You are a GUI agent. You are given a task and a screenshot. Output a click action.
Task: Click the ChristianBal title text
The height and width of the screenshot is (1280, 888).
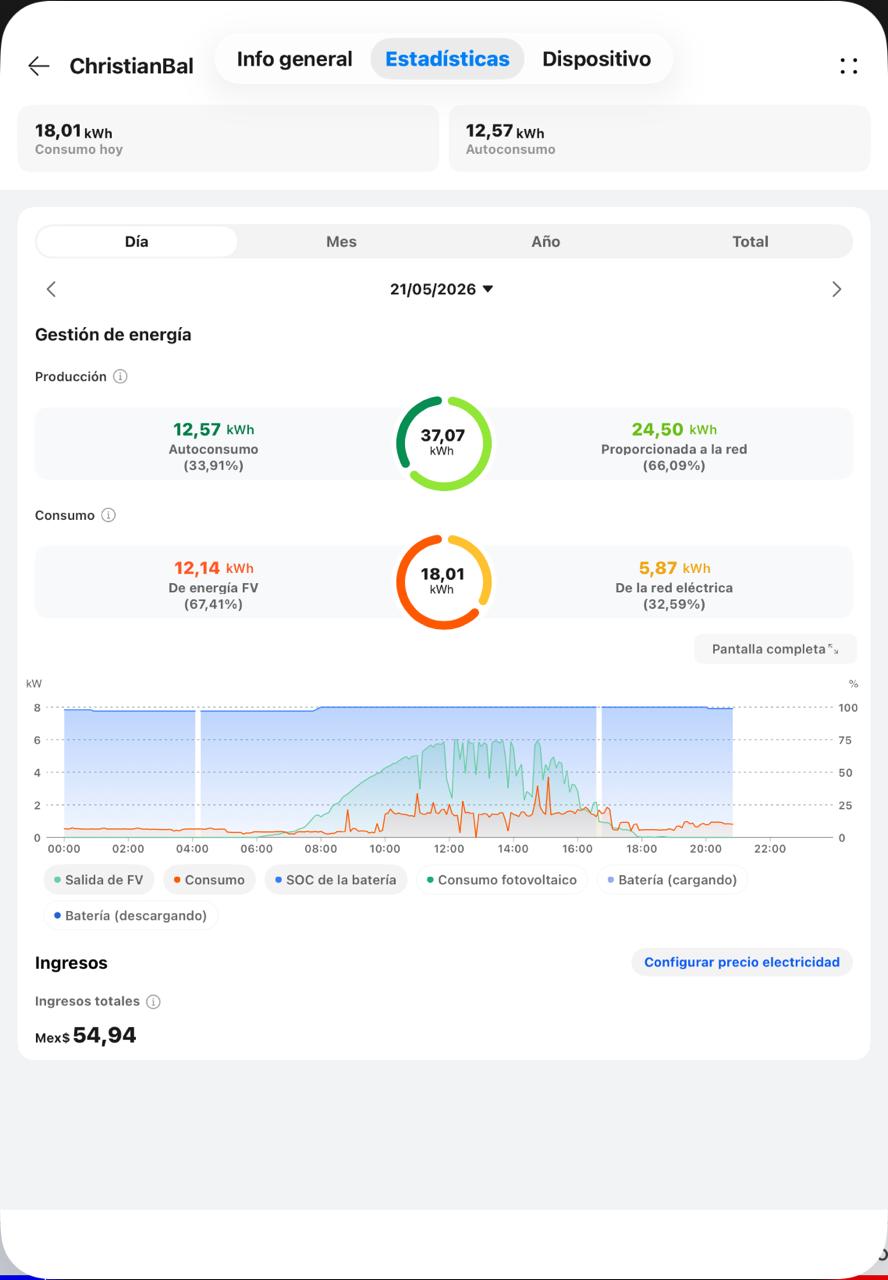131,67
